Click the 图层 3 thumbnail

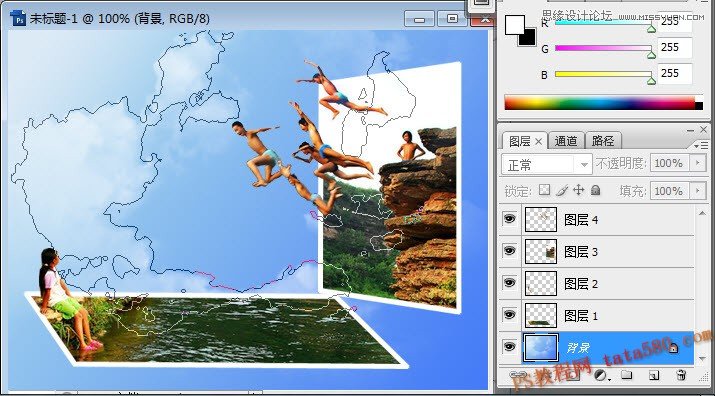tap(541, 251)
